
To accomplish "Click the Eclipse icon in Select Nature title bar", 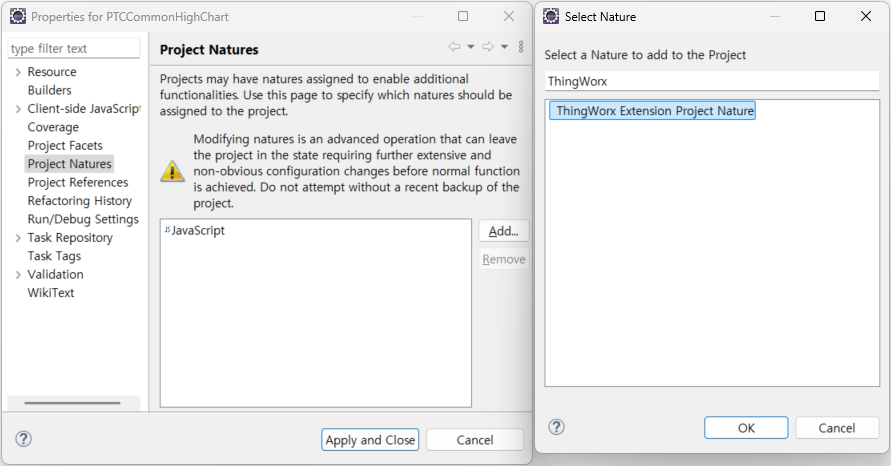I will 551,17.
